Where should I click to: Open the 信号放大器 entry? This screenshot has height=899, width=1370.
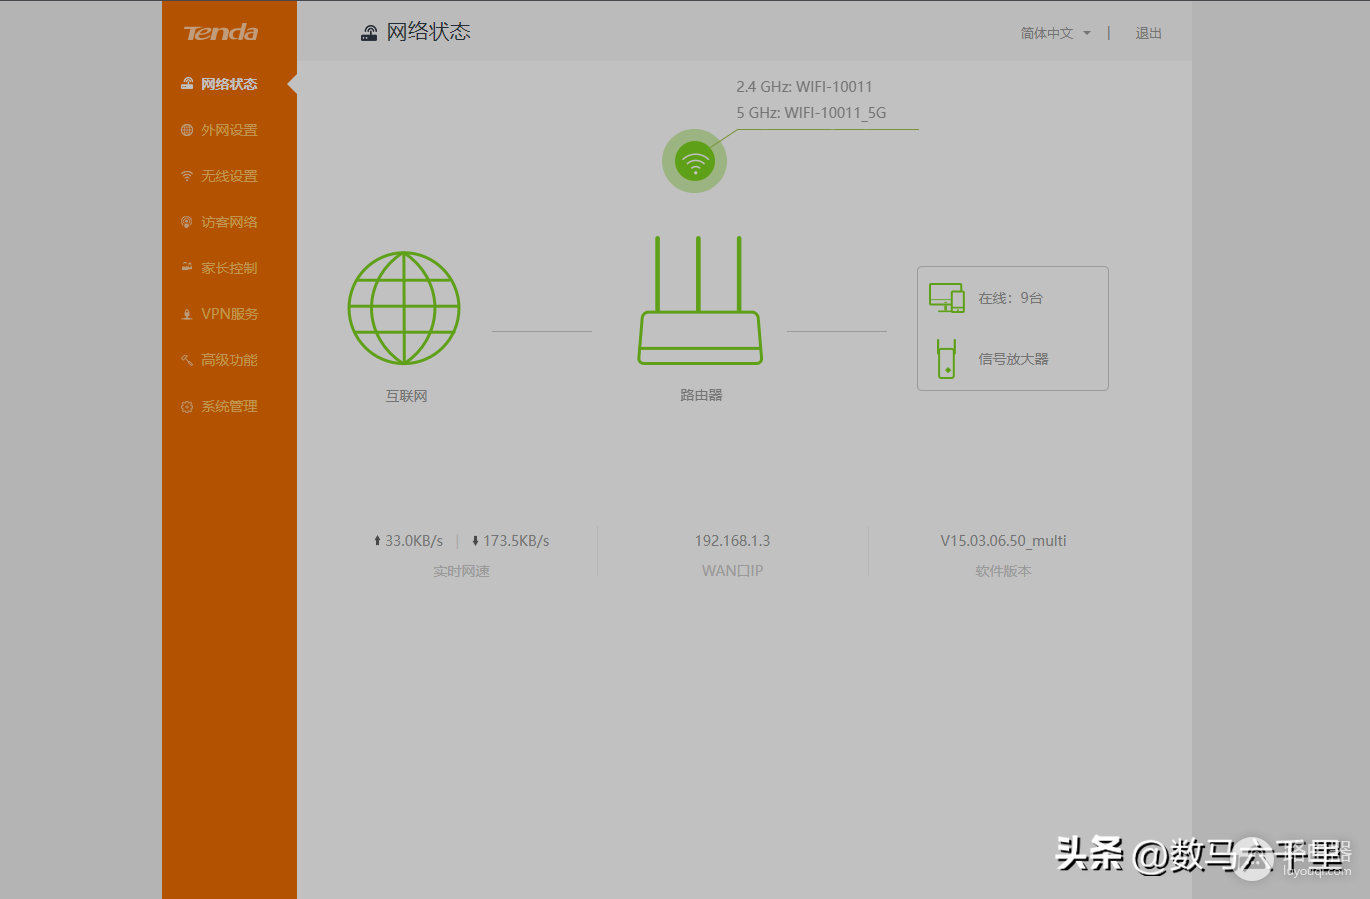pyautogui.click(x=1013, y=359)
